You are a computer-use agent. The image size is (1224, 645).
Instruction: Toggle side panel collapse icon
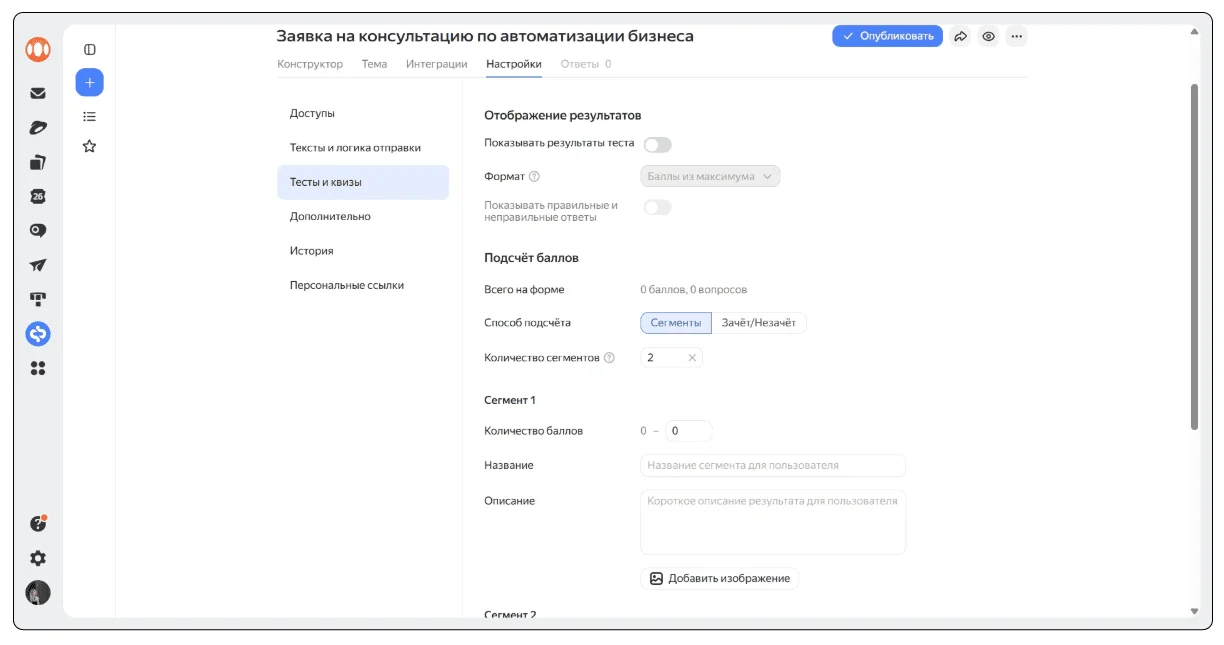(x=90, y=49)
